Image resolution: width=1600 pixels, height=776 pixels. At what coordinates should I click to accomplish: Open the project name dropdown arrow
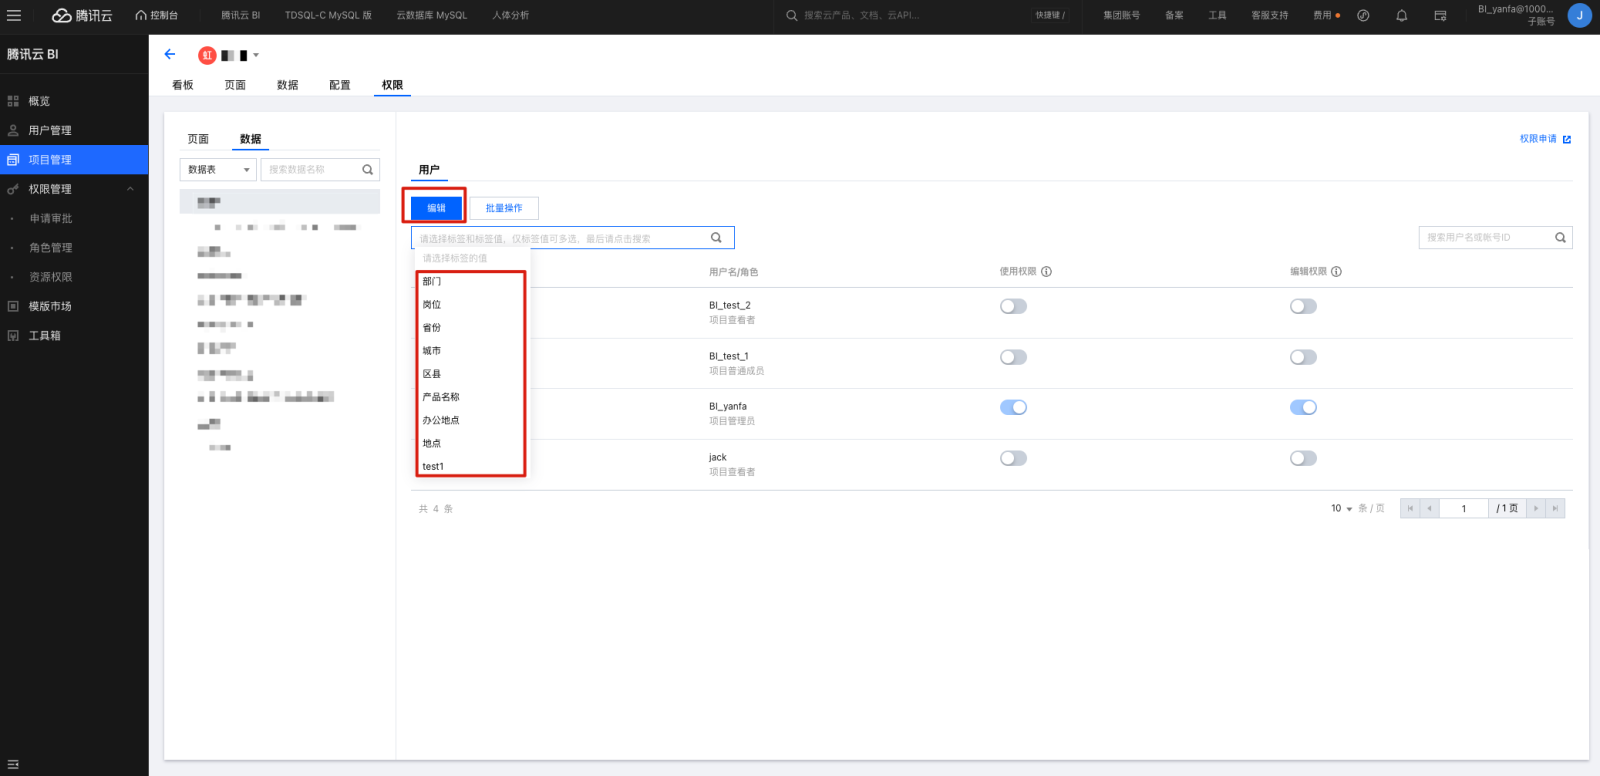pos(256,55)
